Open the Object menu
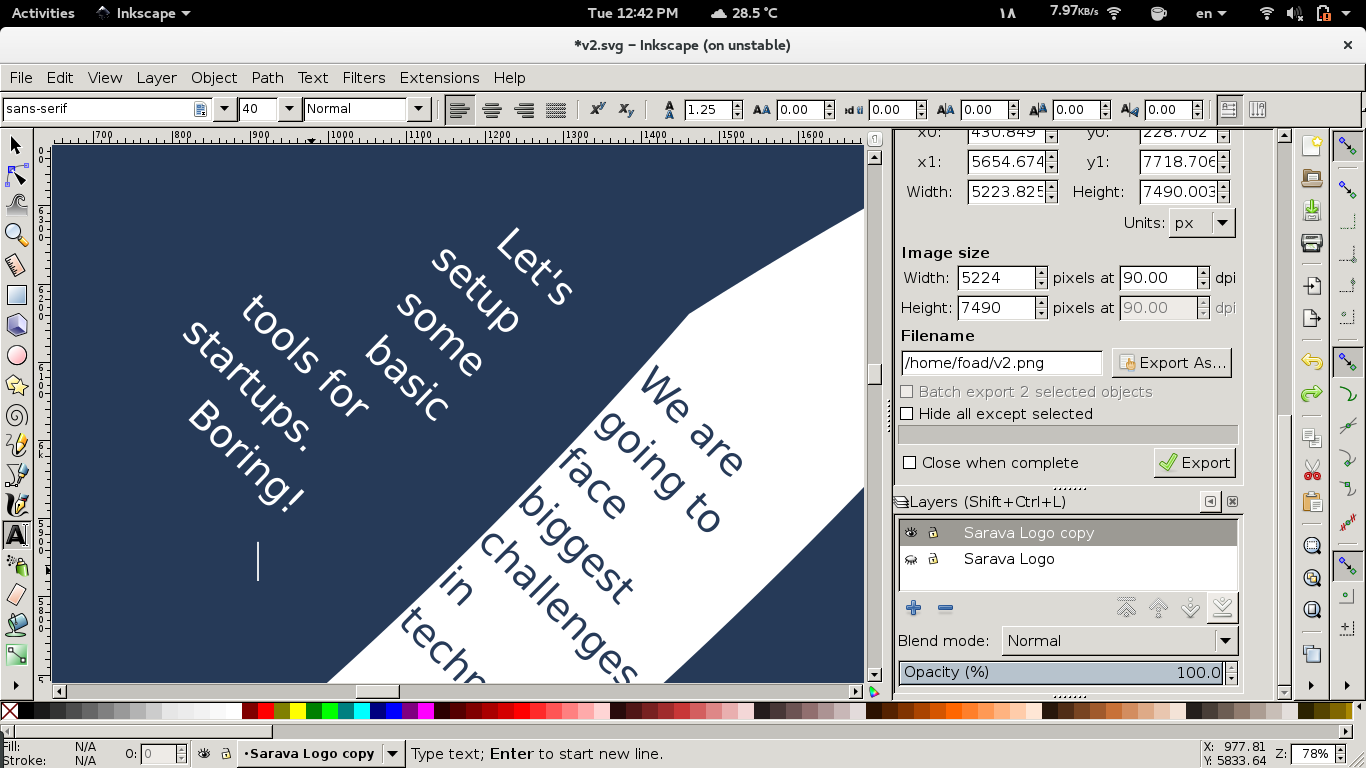 214,78
